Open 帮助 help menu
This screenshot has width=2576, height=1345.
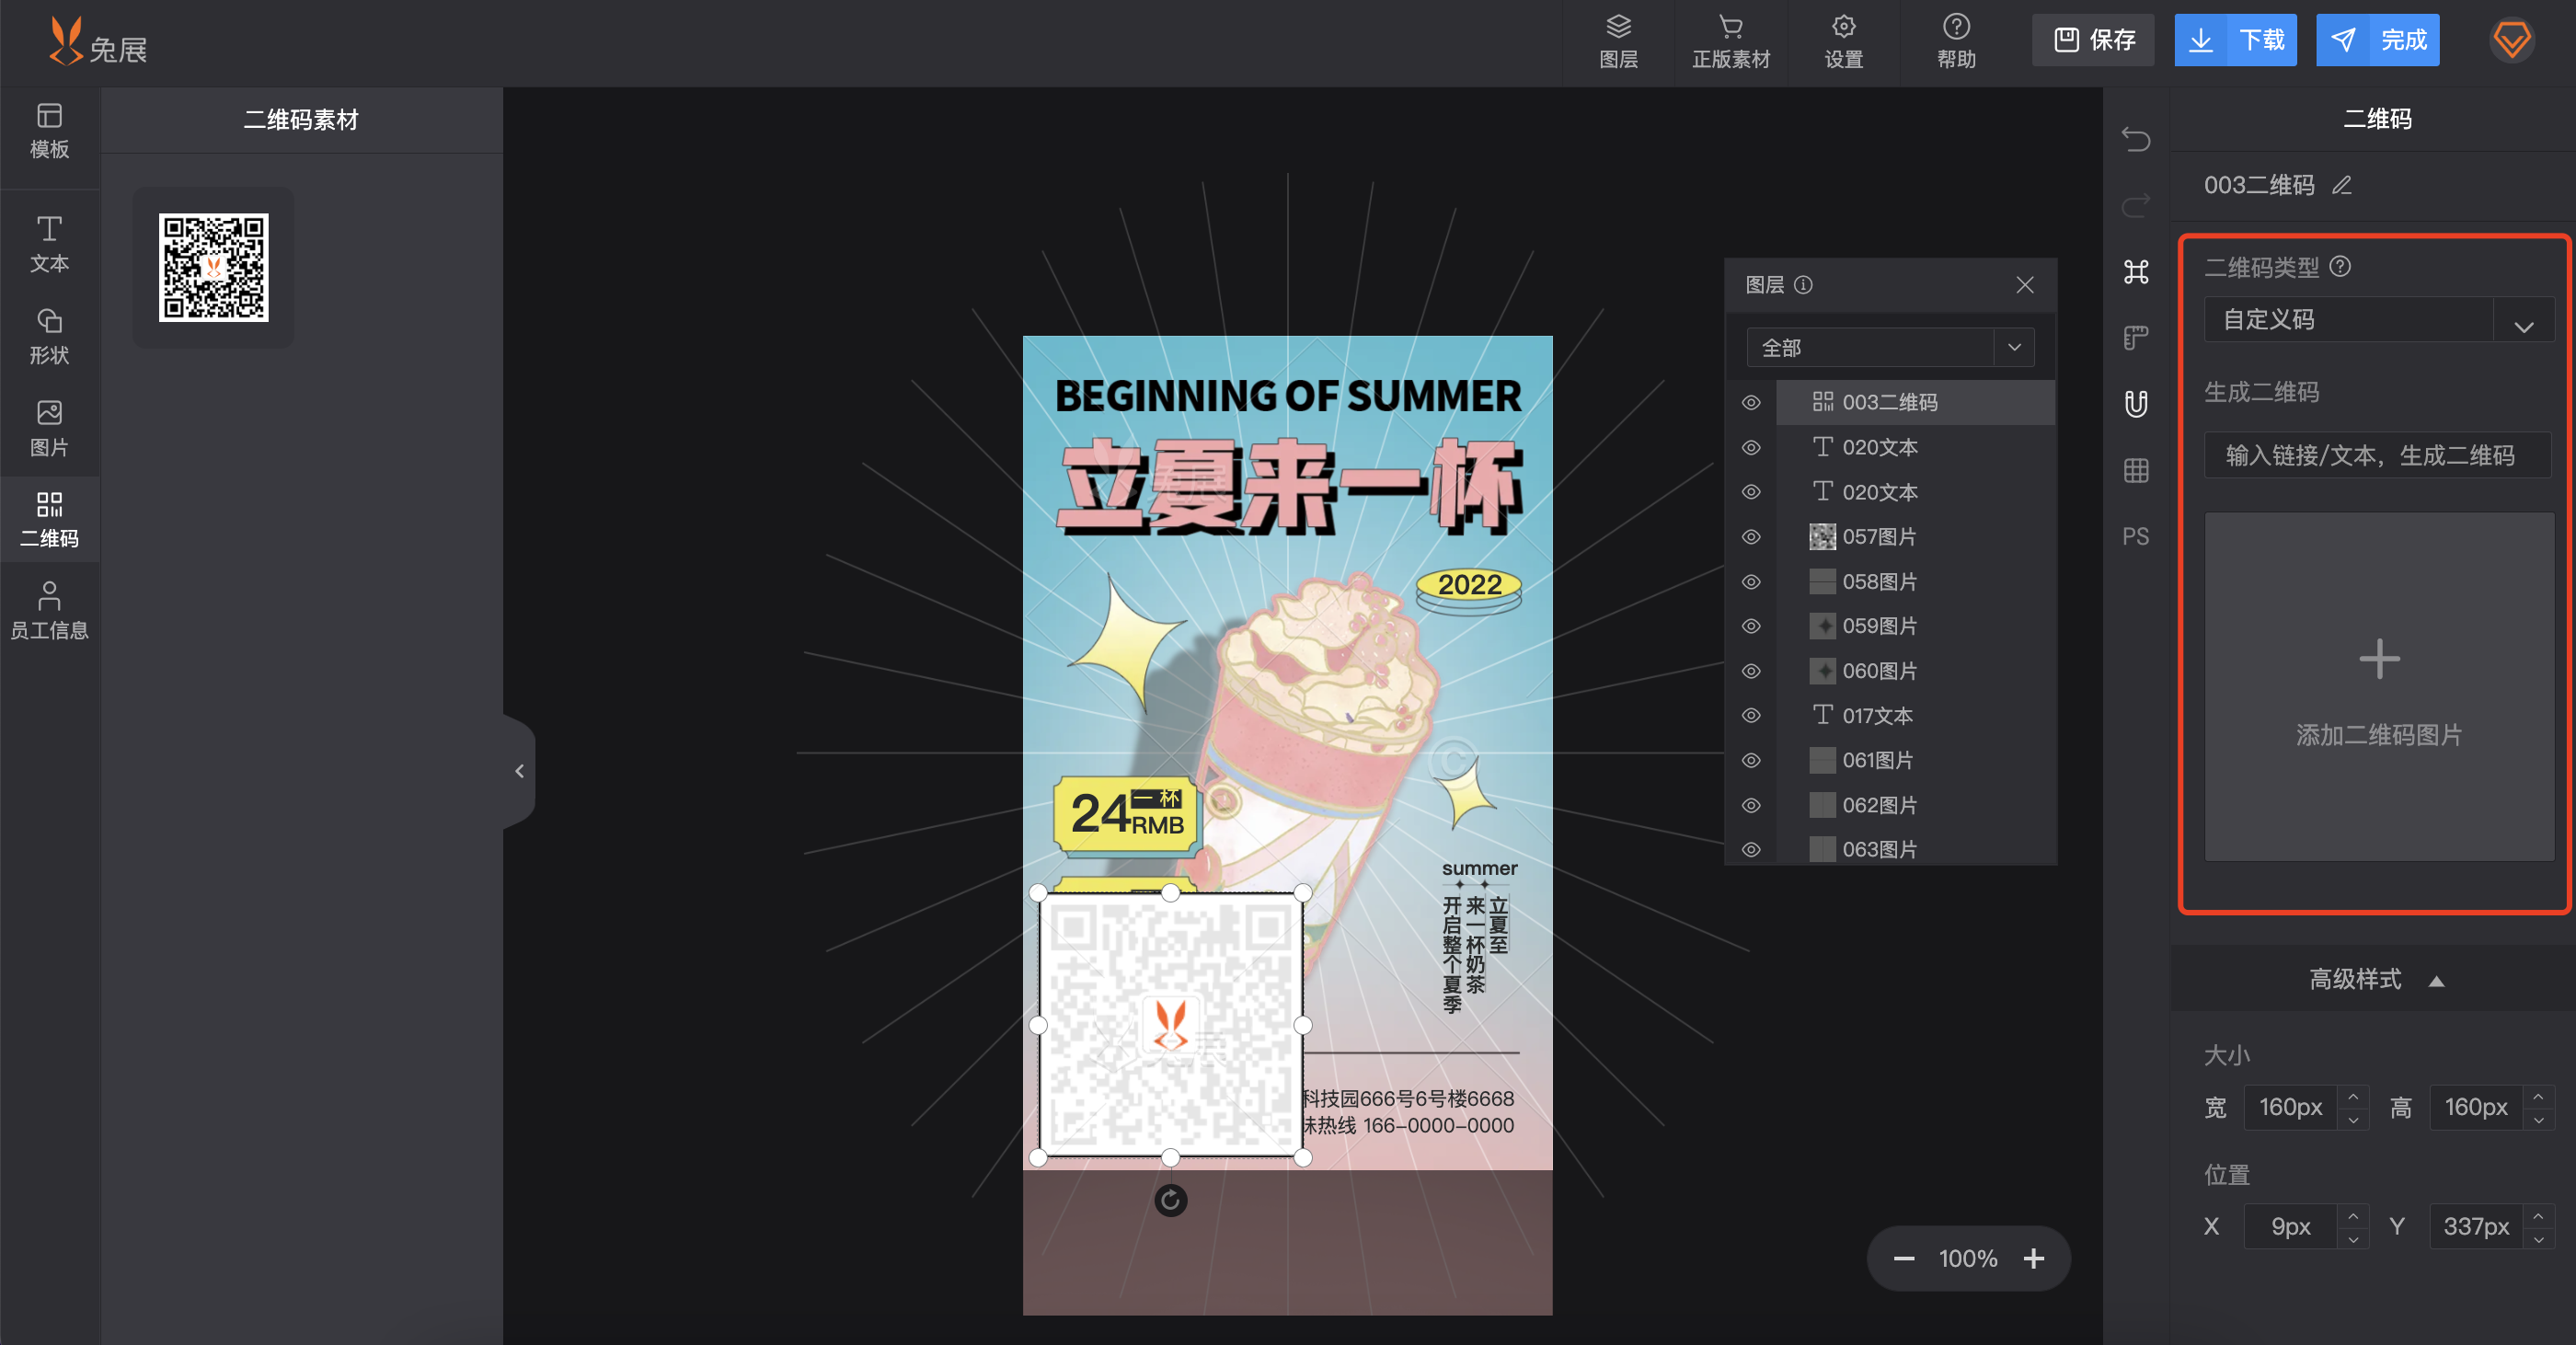(1956, 42)
